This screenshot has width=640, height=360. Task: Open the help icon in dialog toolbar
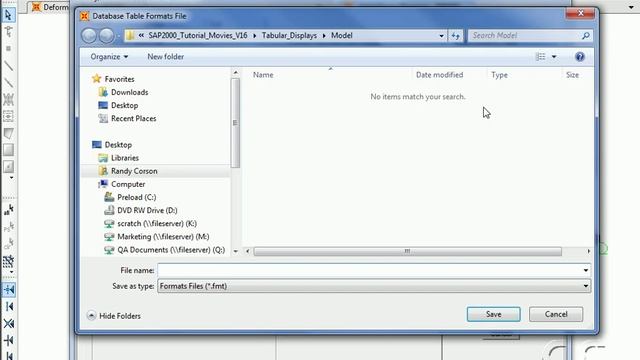coord(580,57)
